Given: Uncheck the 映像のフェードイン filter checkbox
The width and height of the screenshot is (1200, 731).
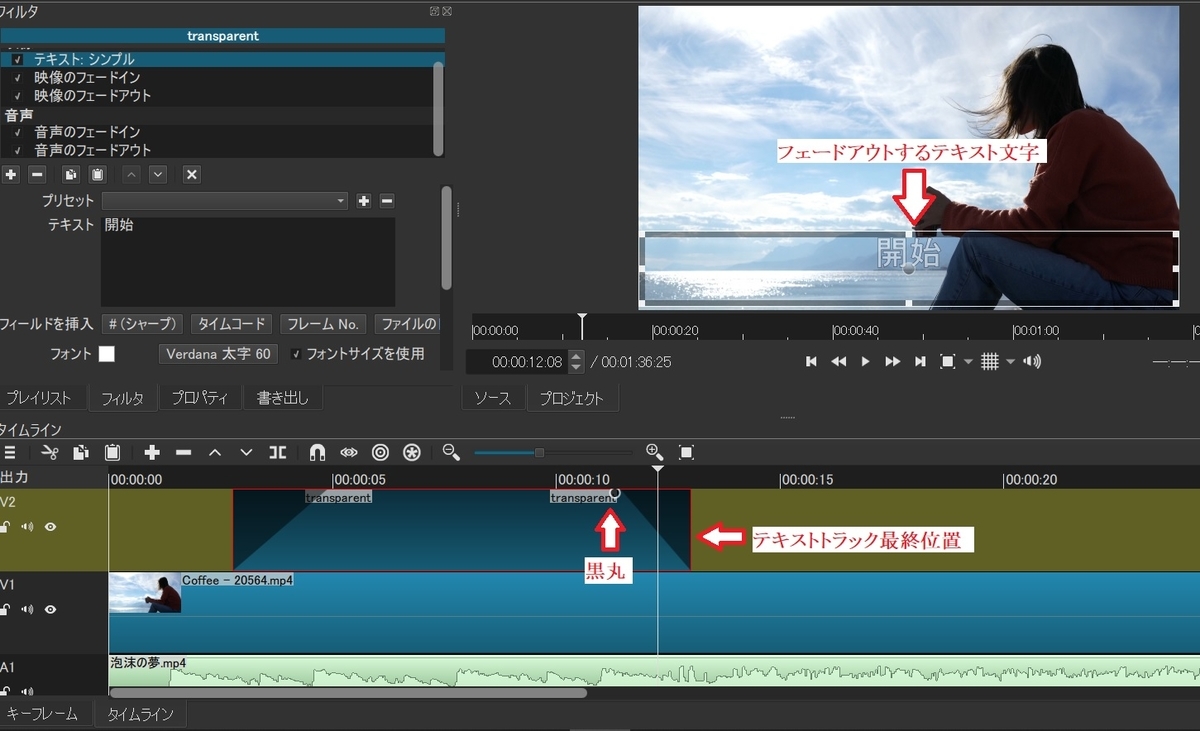Looking at the screenshot, I should point(18,78).
